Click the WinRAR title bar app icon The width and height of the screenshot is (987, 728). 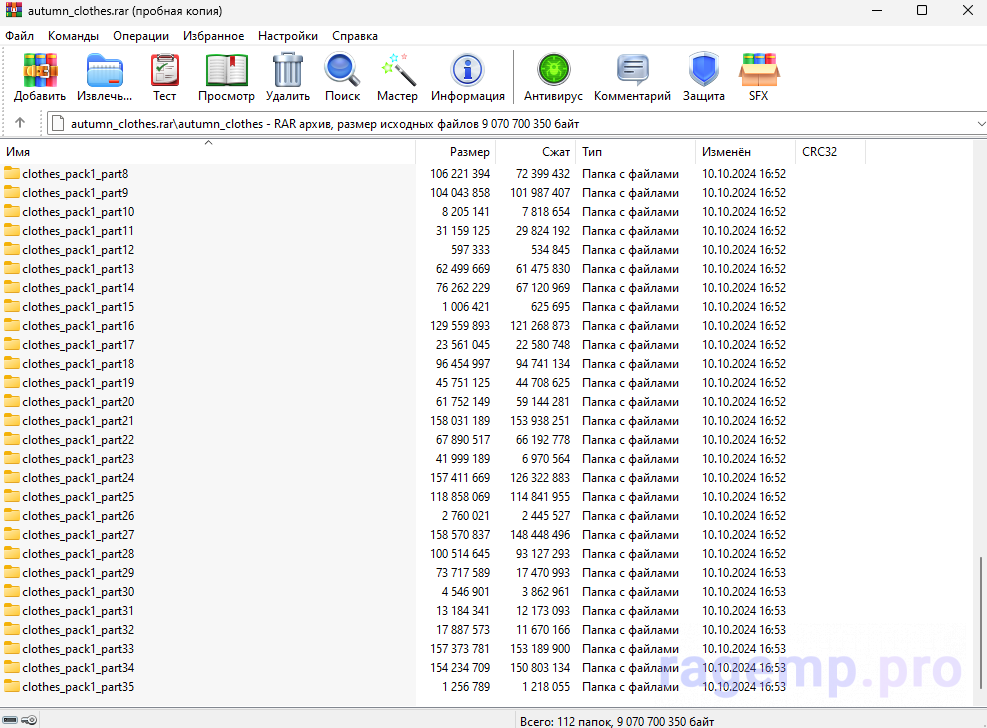[13, 10]
